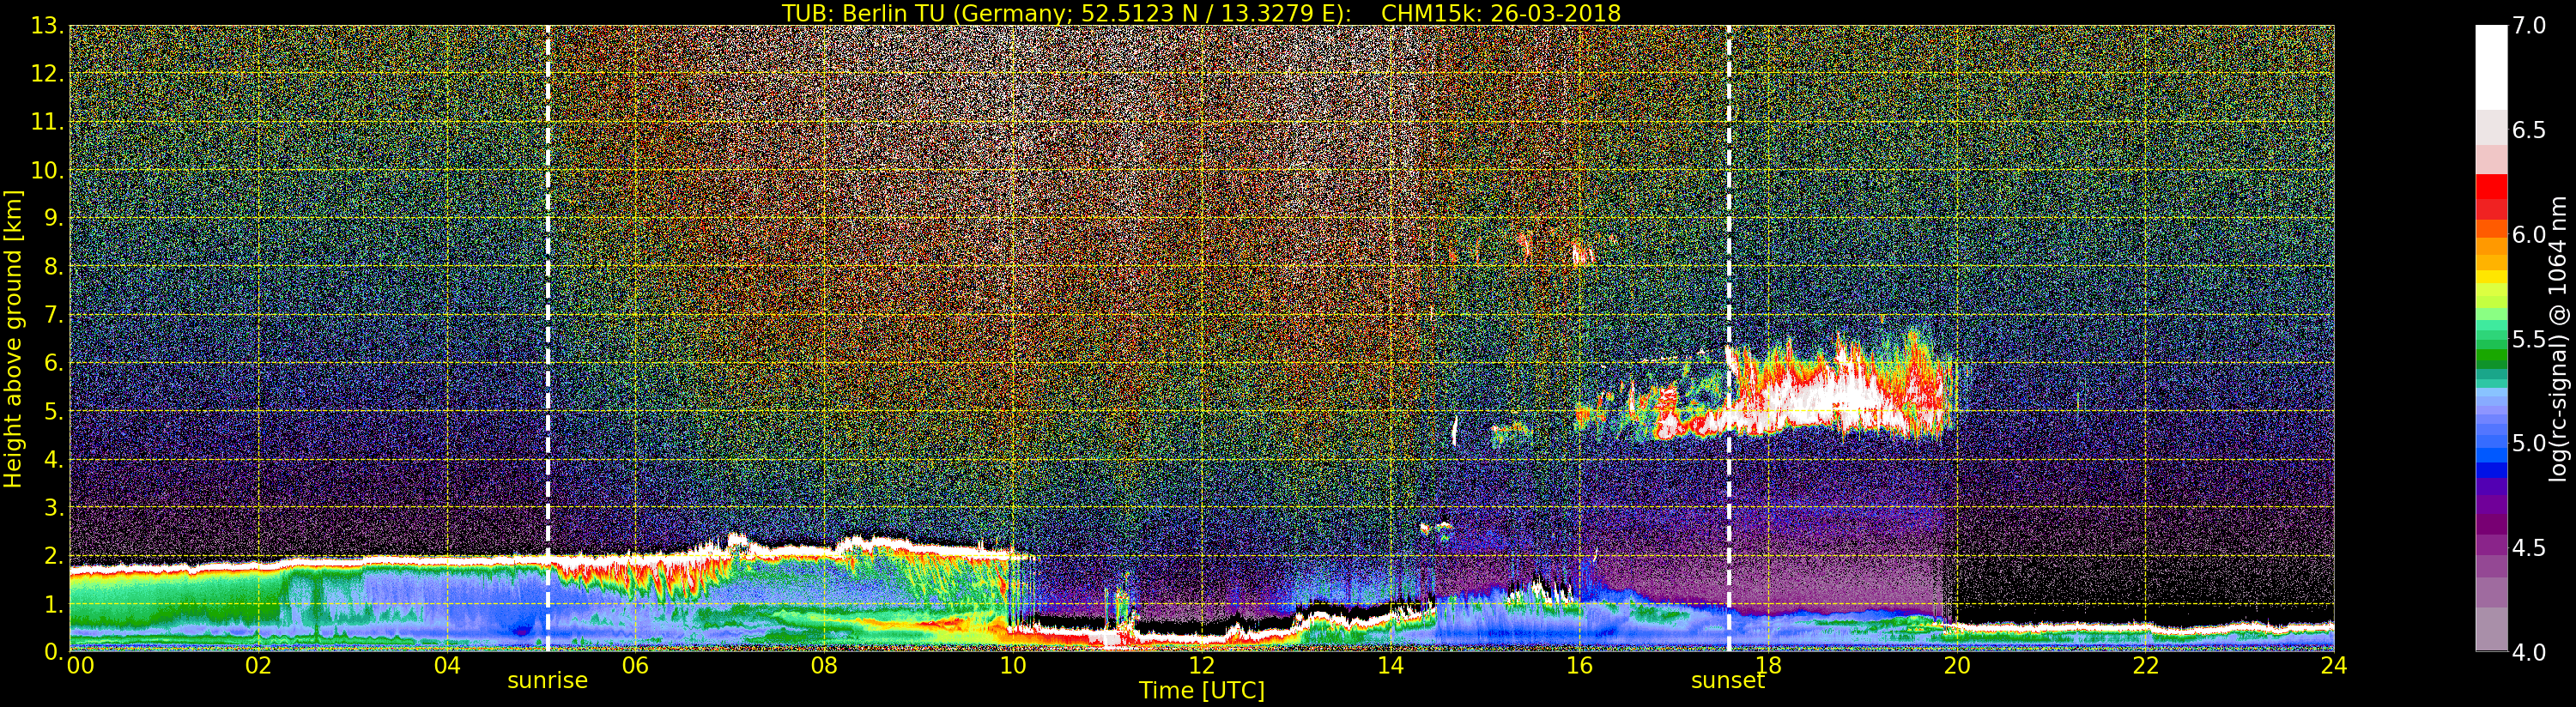Pick the green band of the colorbar

pos(2490,350)
